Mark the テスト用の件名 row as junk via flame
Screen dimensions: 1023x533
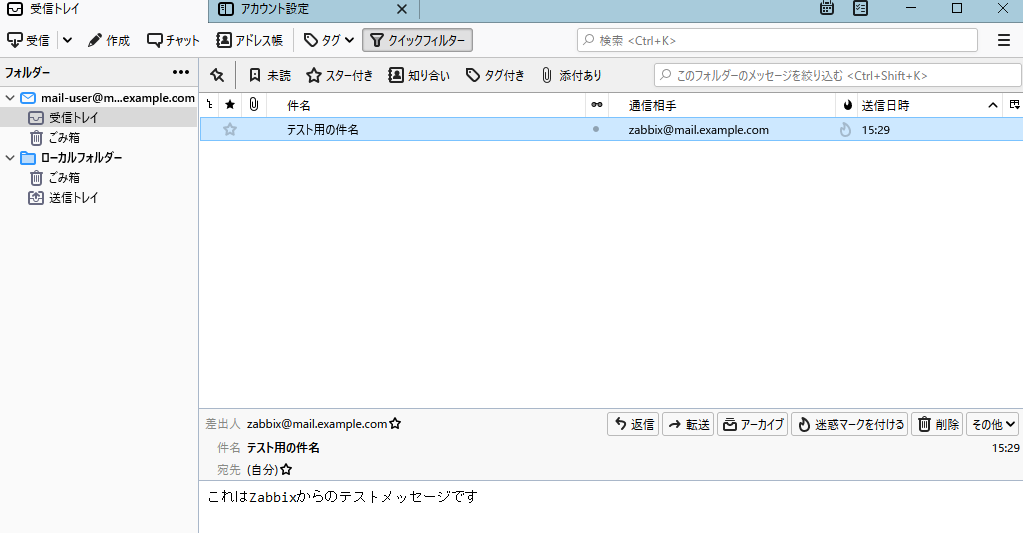point(846,129)
